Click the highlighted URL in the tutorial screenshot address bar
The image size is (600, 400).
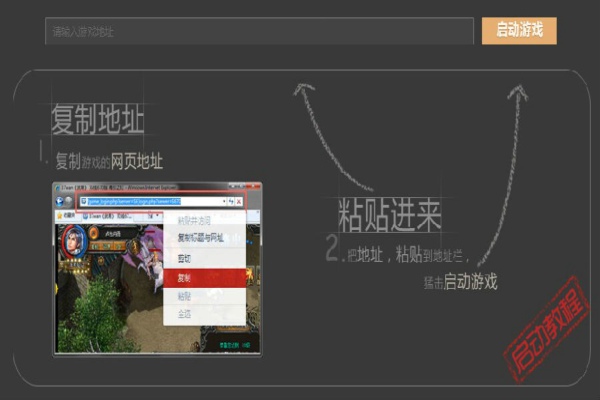134,201
